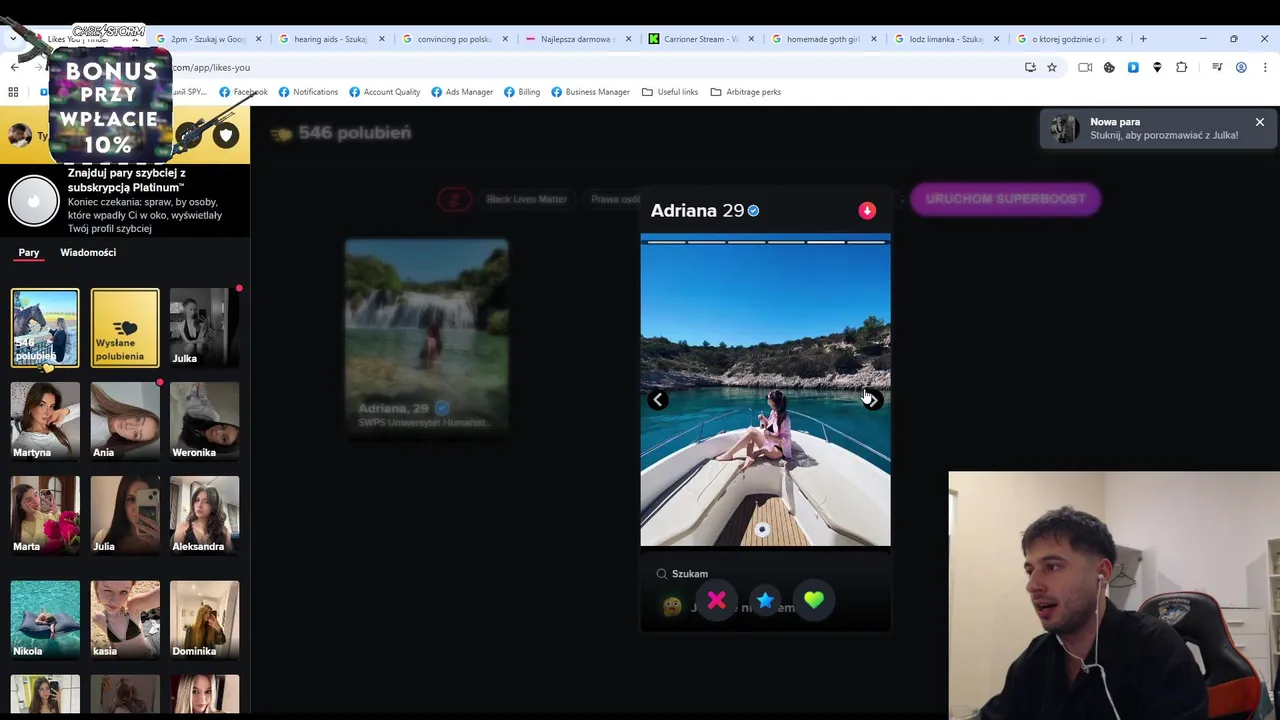Open the 'hearing aids - Szukaj' tab
The image size is (1280, 720).
pyautogui.click(x=330, y=39)
